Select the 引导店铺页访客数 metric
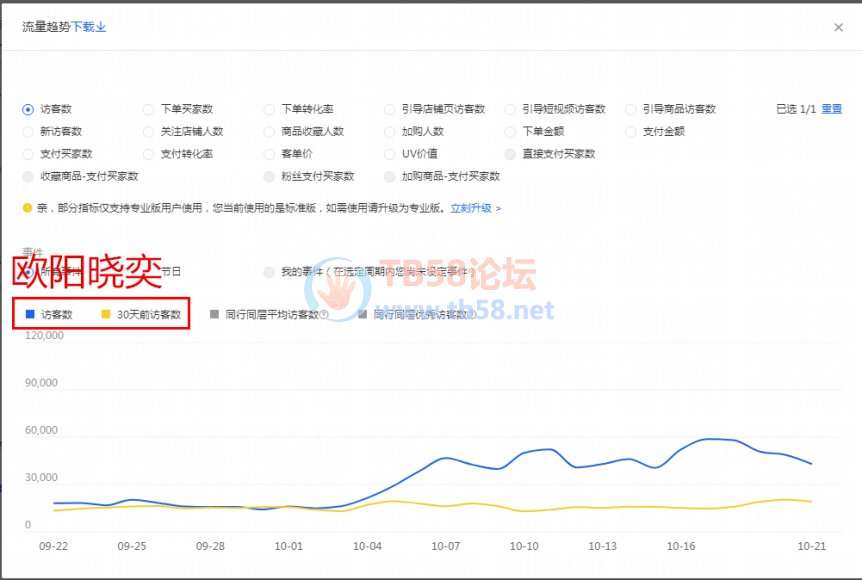This screenshot has height=580, width=862. click(389, 109)
